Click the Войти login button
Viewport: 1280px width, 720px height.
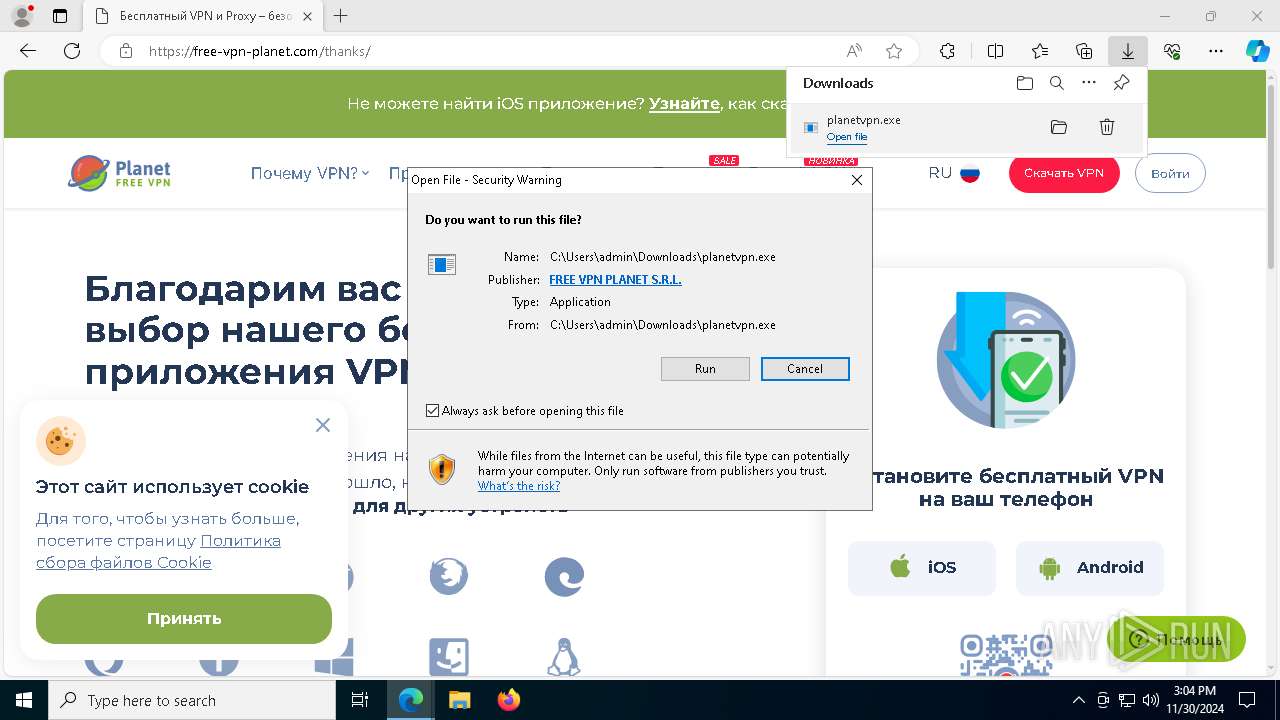pos(1170,173)
